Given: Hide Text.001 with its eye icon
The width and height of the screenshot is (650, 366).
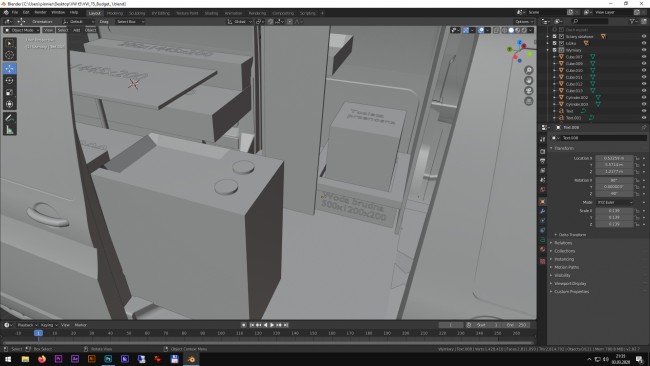Looking at the screenshot, I should (644, 118).
